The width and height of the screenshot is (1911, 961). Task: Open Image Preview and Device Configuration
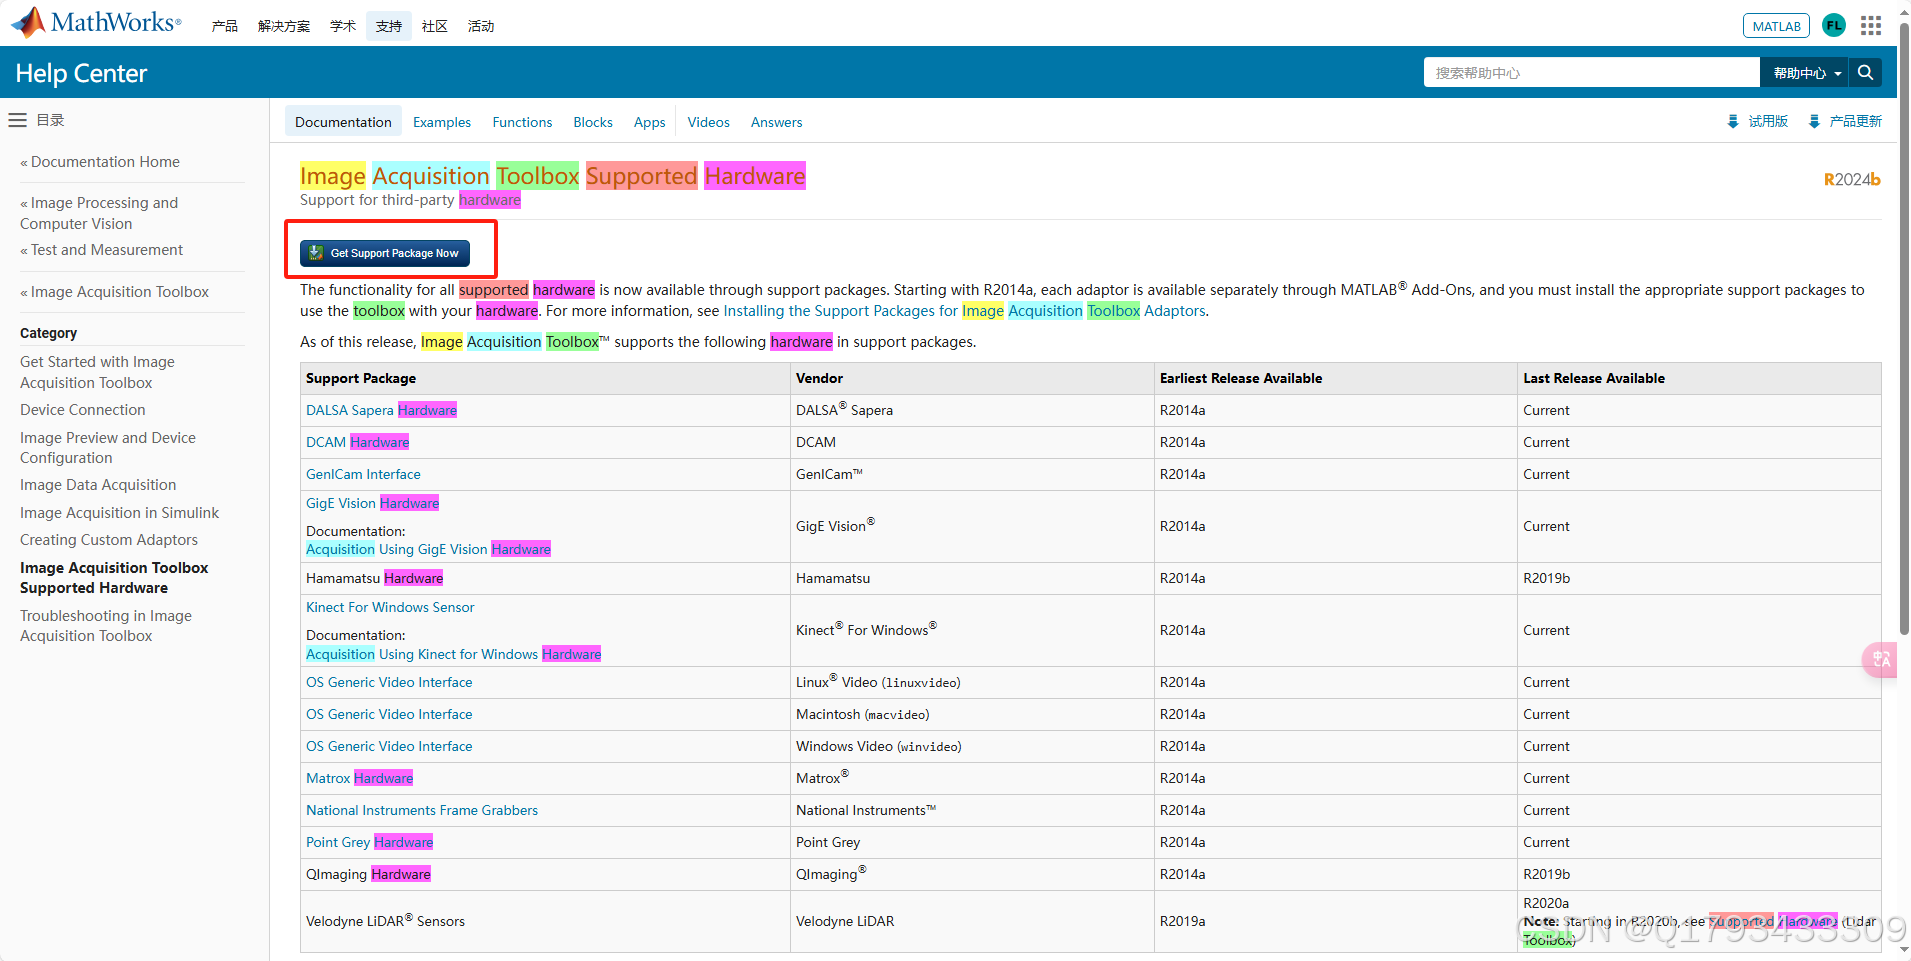point(108,448)
